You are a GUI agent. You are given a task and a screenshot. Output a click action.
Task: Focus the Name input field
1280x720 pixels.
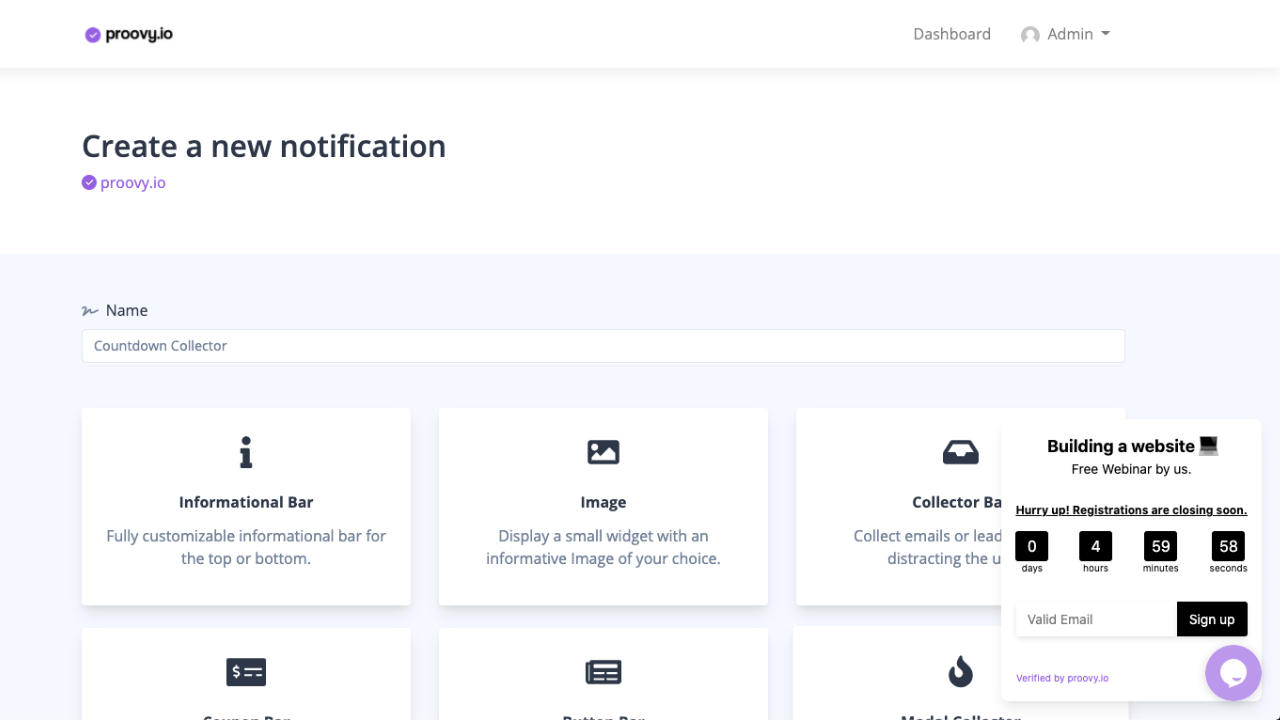[603, 346]
